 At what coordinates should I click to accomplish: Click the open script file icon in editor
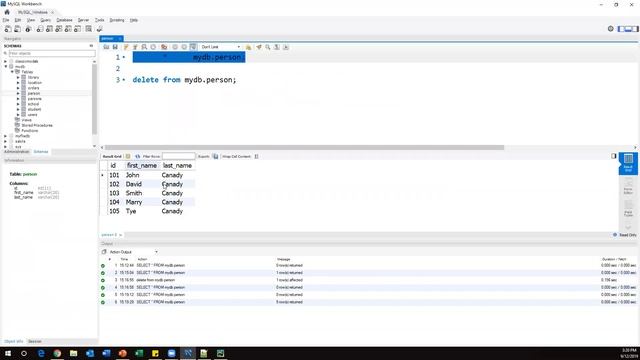(107, 47)
